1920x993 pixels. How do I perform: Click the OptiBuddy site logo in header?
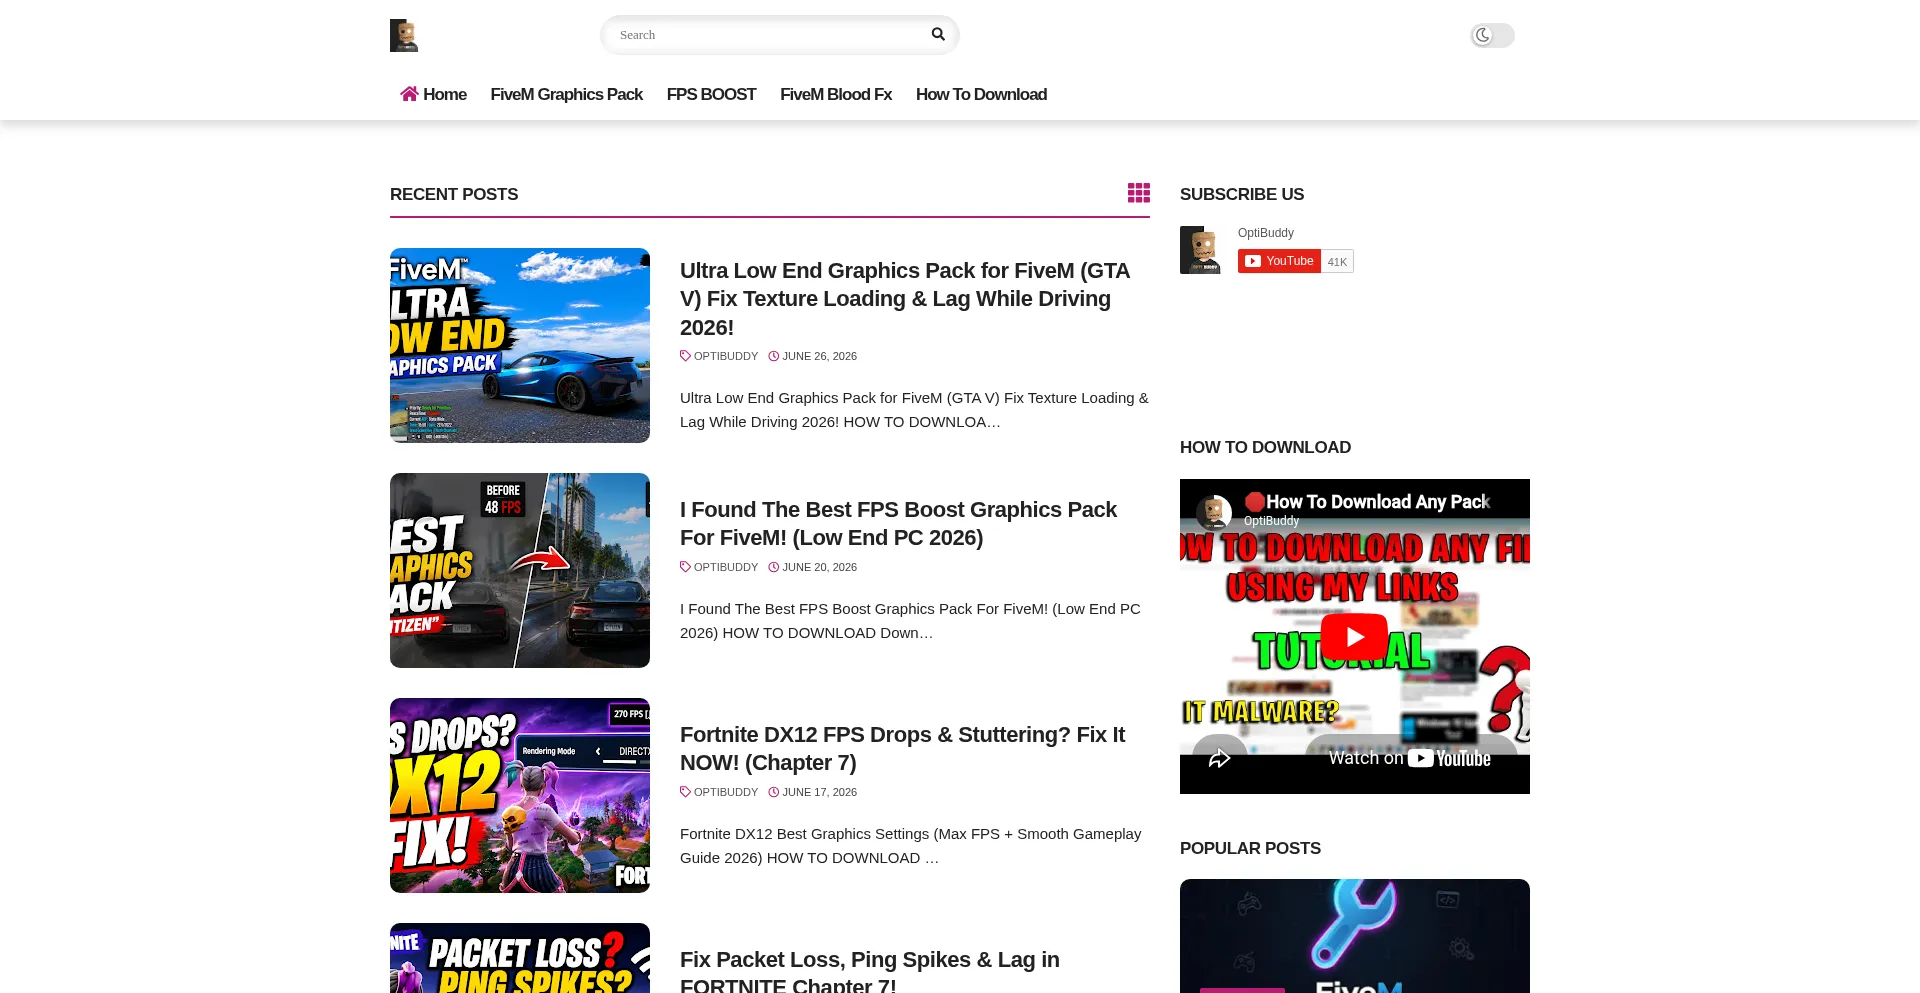click(x=404, y=35)
